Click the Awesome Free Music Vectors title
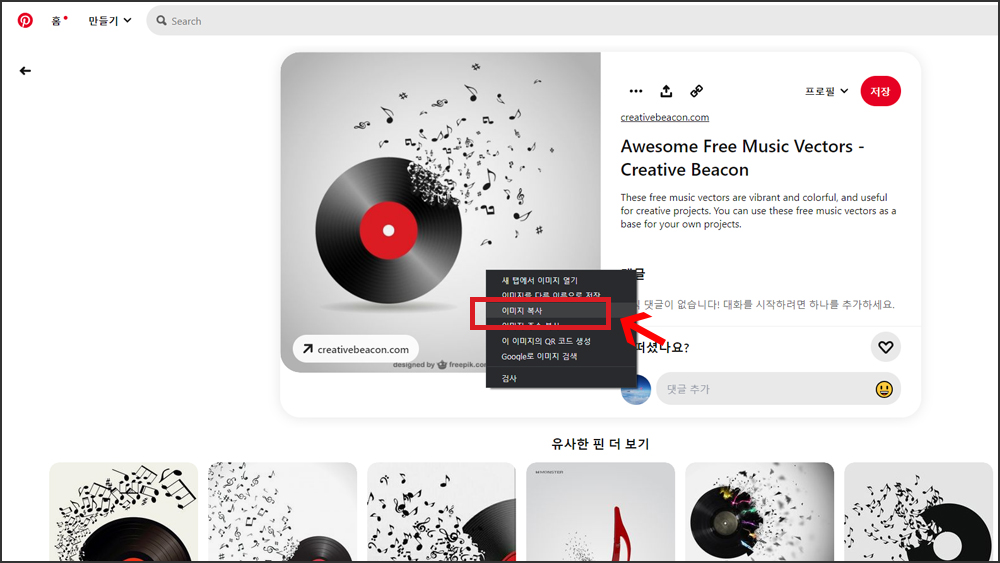 click(x=742, y=158)
